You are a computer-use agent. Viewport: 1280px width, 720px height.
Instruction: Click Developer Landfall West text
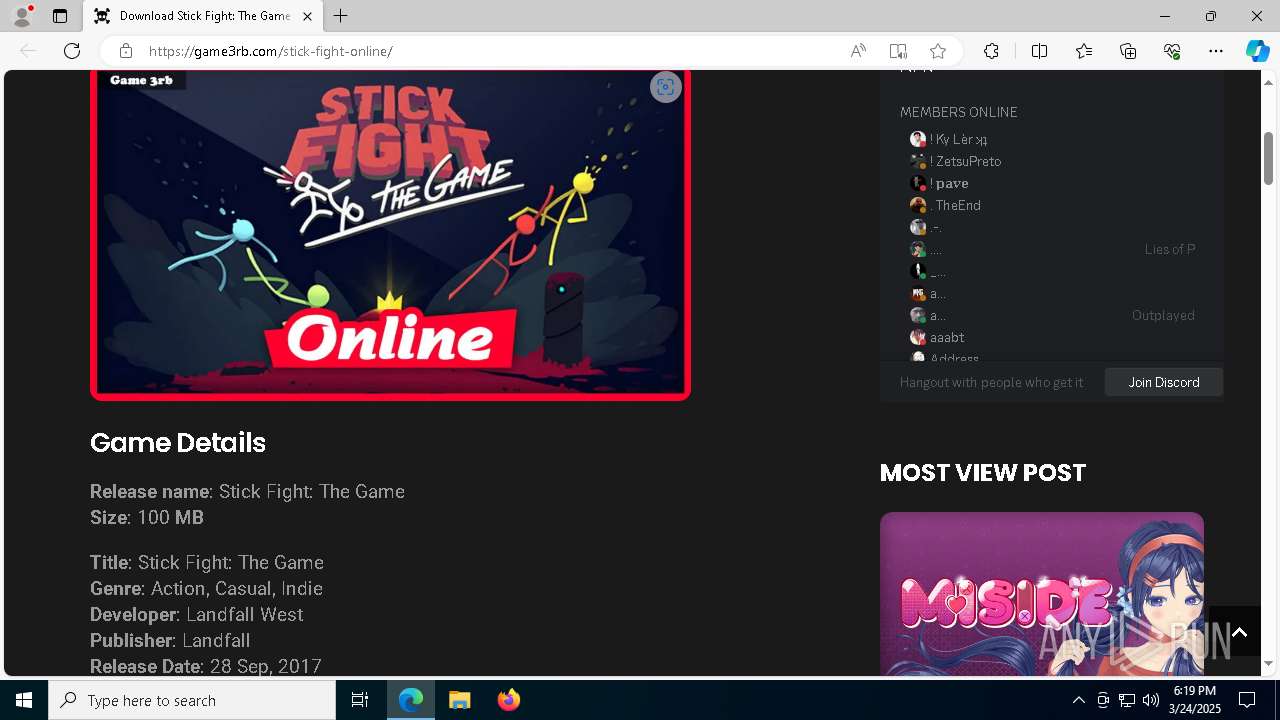coord(196,614)
